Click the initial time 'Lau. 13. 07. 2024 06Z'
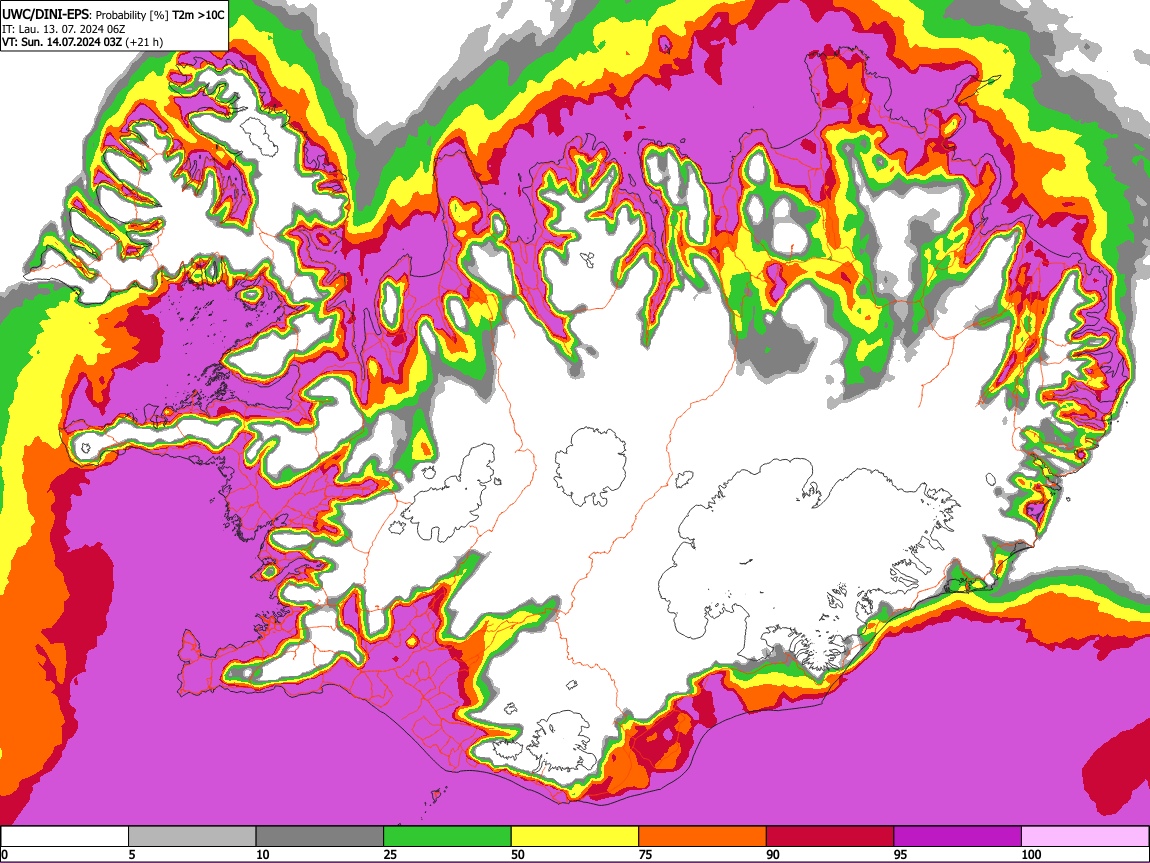 pos(71,29)
